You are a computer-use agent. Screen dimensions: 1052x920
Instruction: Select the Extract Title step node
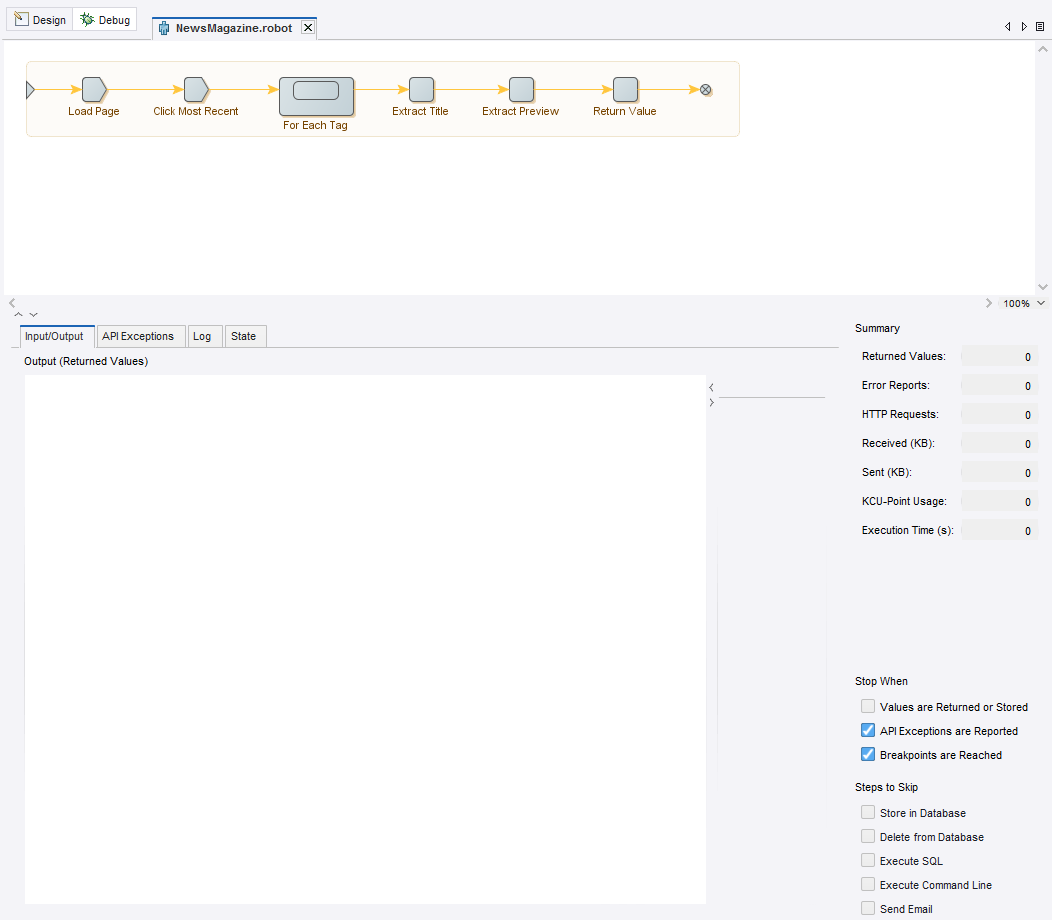421,90
